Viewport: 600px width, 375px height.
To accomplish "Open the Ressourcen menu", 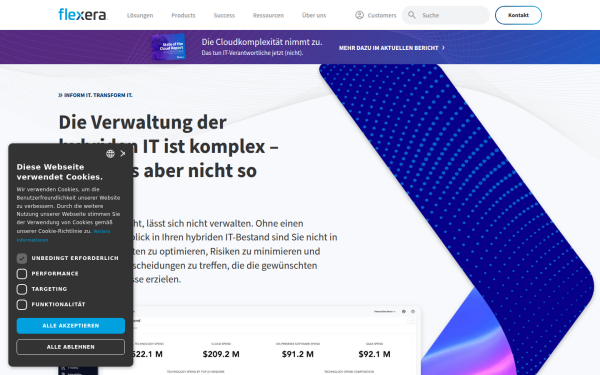I will [x=268, y=15].
